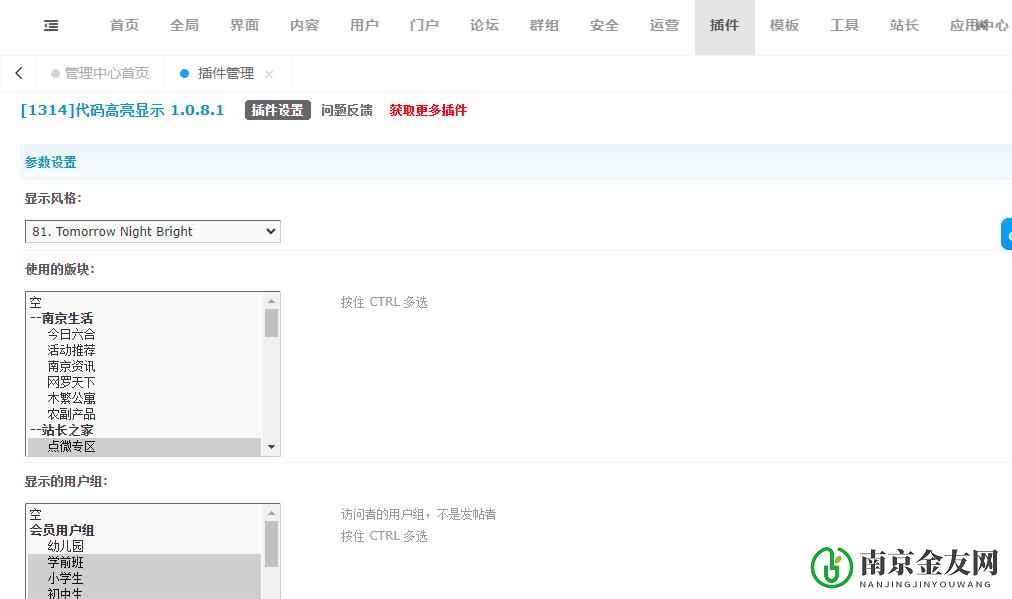Viewport: 1012px width, 599px height.
Task: Open the 插件 section in top menu
Action: coord(724,25)
